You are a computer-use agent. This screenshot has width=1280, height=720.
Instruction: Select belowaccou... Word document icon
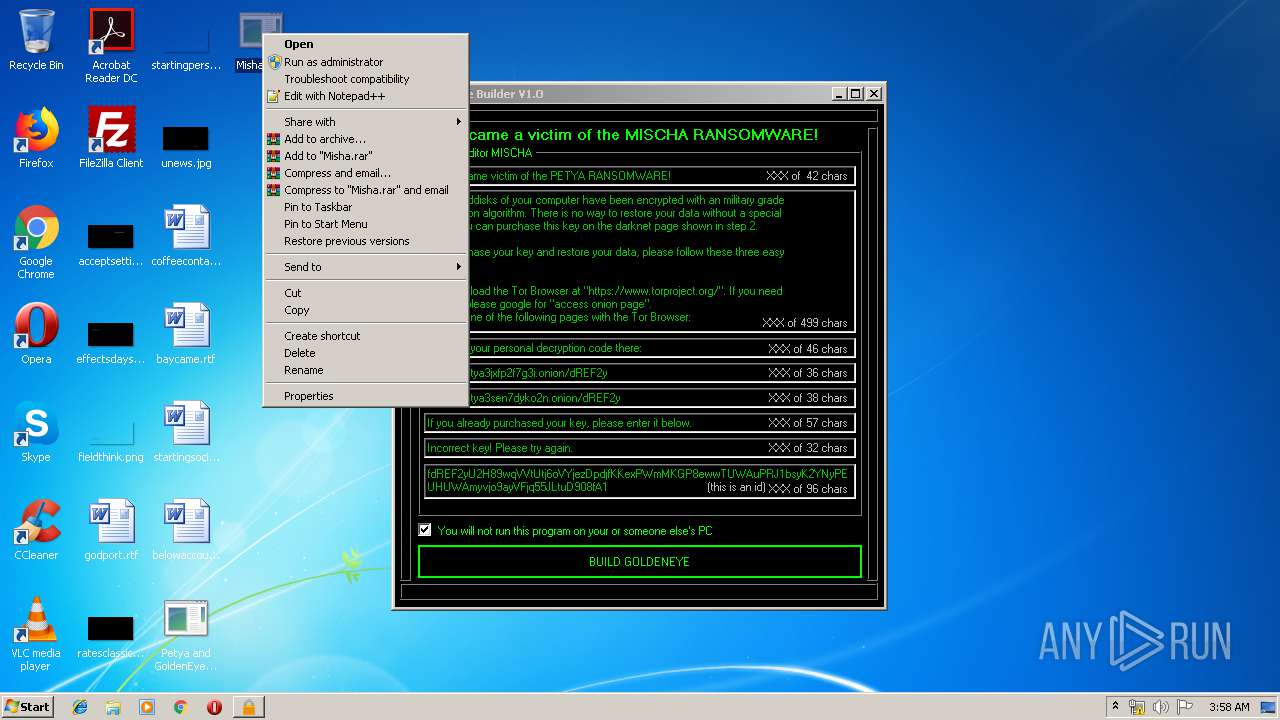[186, 530]
